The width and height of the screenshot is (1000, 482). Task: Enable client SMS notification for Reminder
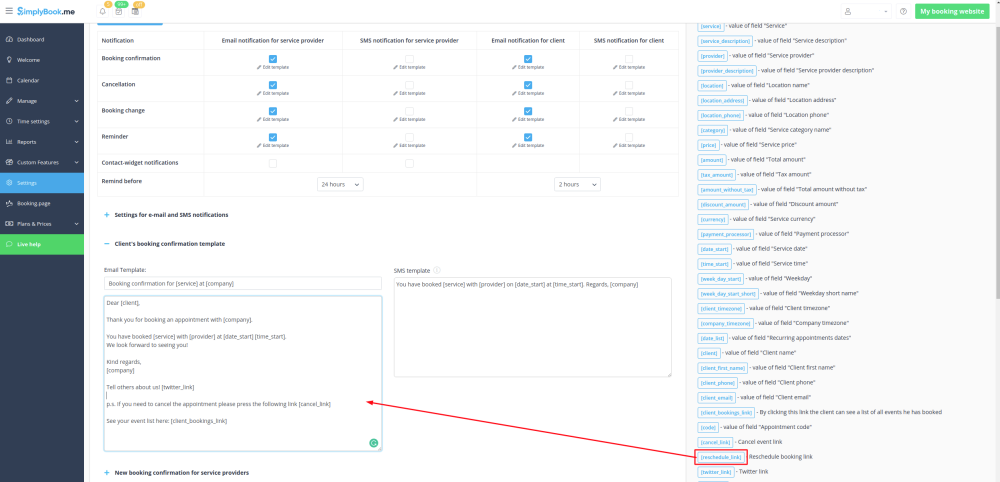coord(628,136)
